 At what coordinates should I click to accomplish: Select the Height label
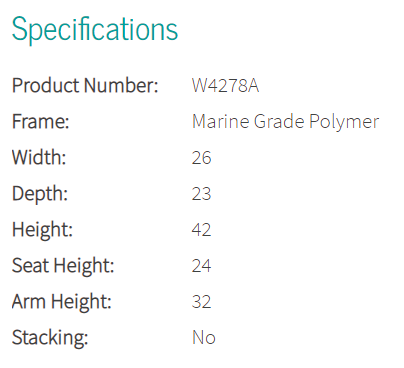coord(42,230)
